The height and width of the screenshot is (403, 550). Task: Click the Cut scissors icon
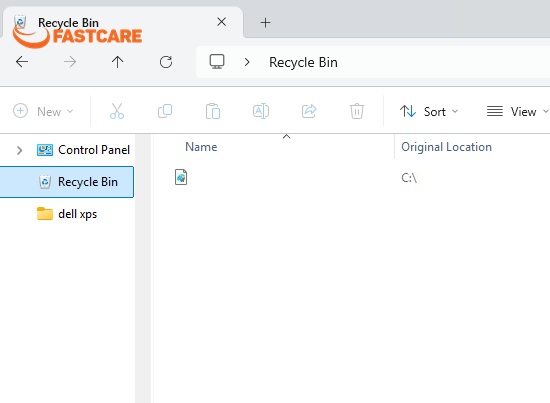coord(117,112)
